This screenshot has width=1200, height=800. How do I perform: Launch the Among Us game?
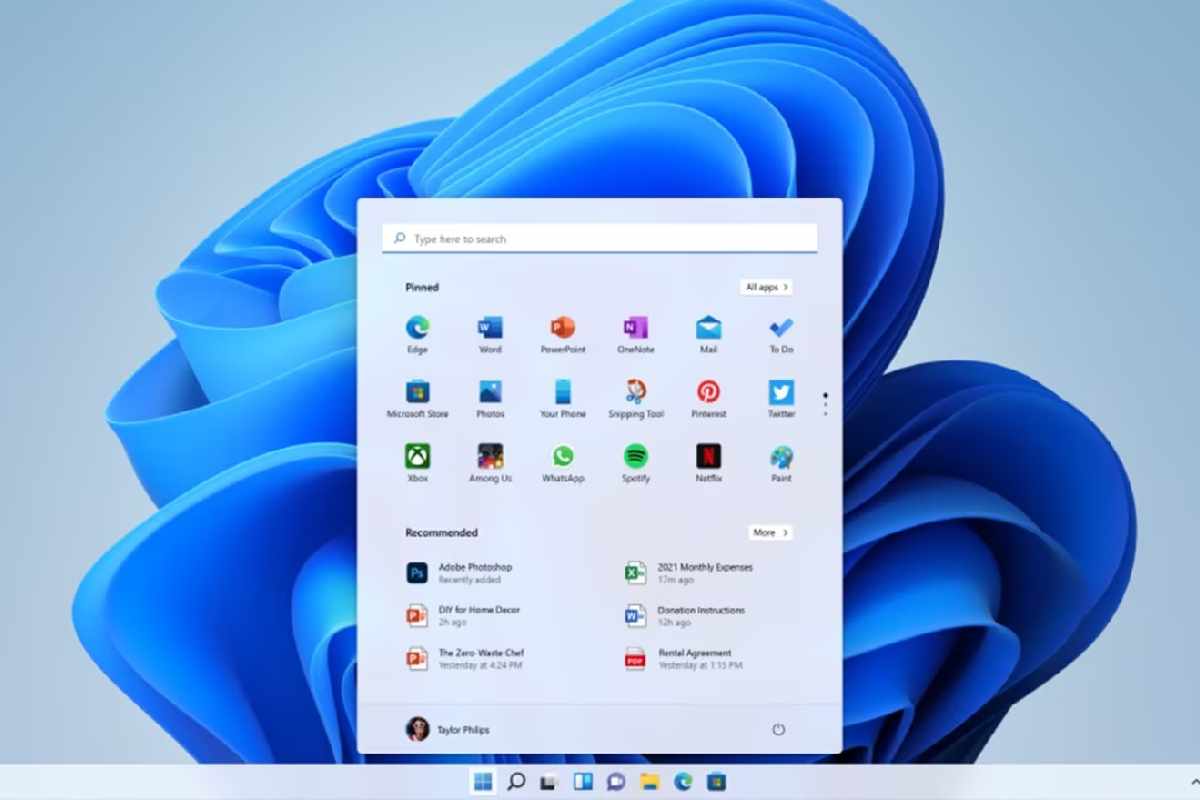[x=490, y=463]
